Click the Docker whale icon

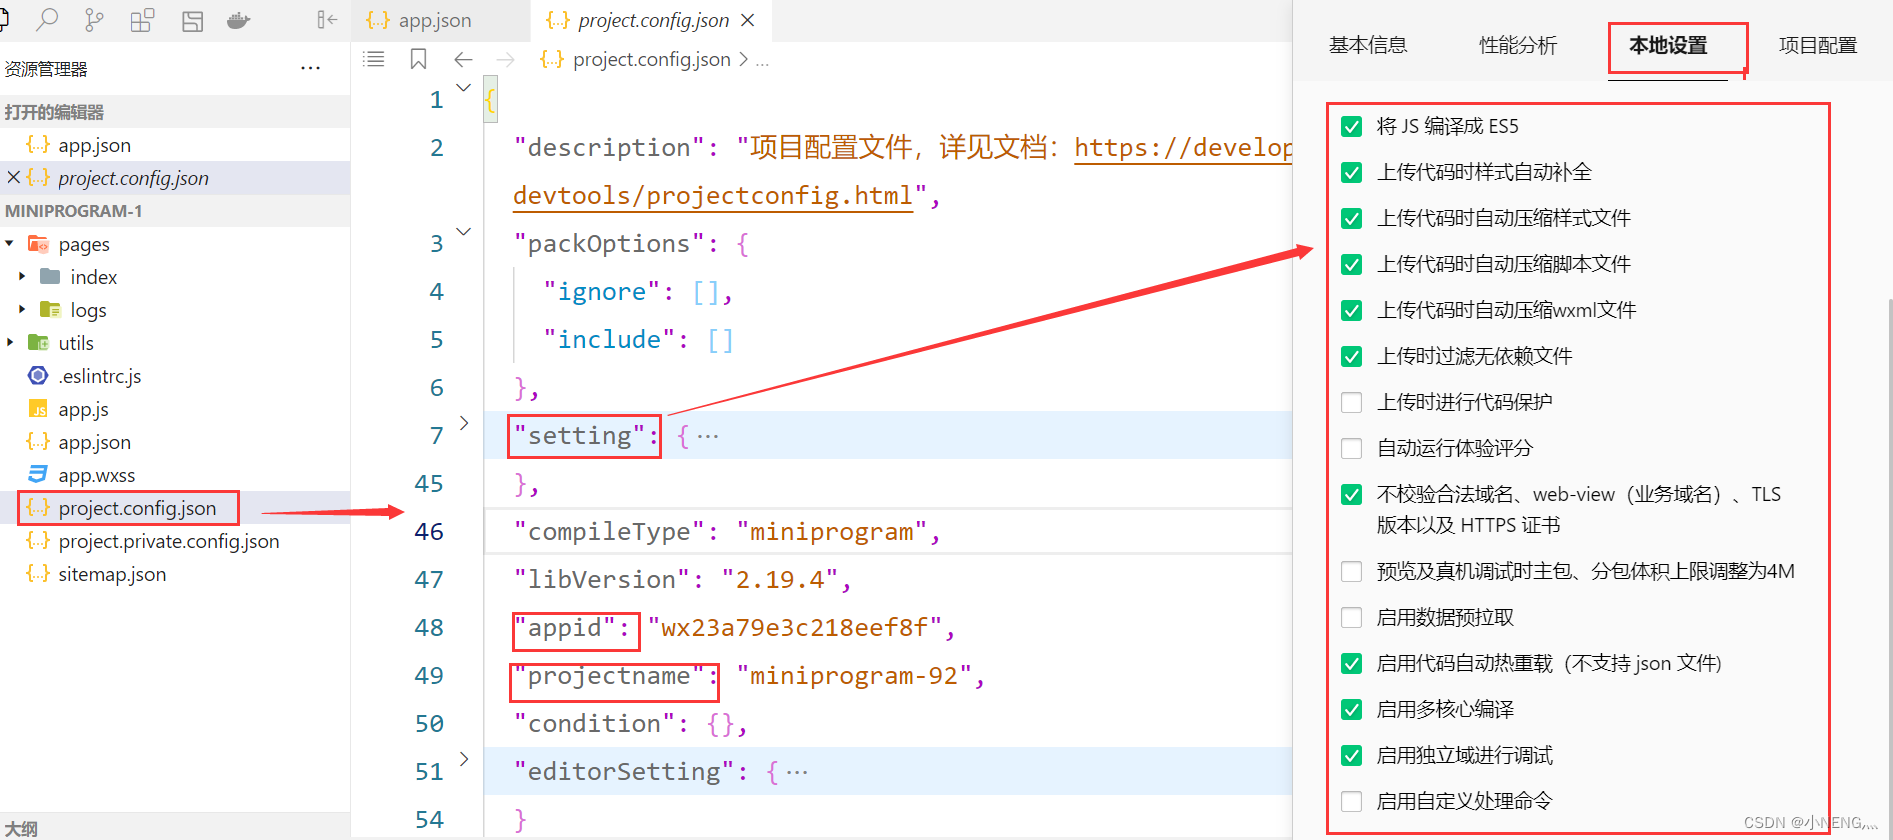[x=239, y=20]
